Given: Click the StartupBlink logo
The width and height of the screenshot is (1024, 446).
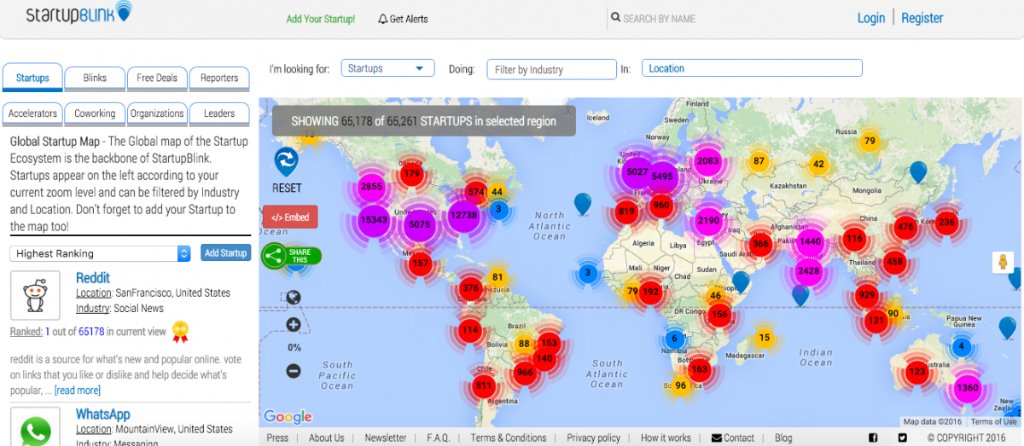Looking at the screenshot, I should coord(79,13).
